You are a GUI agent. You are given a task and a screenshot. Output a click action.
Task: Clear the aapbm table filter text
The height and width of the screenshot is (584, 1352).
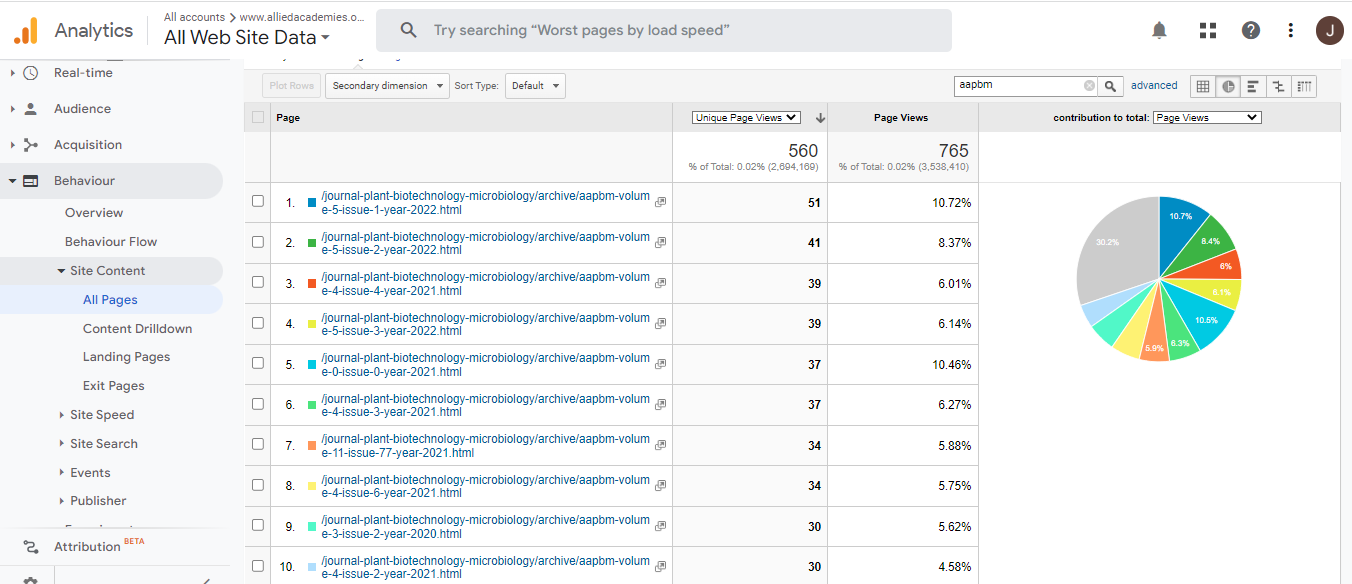click(x=1089, y=86)
